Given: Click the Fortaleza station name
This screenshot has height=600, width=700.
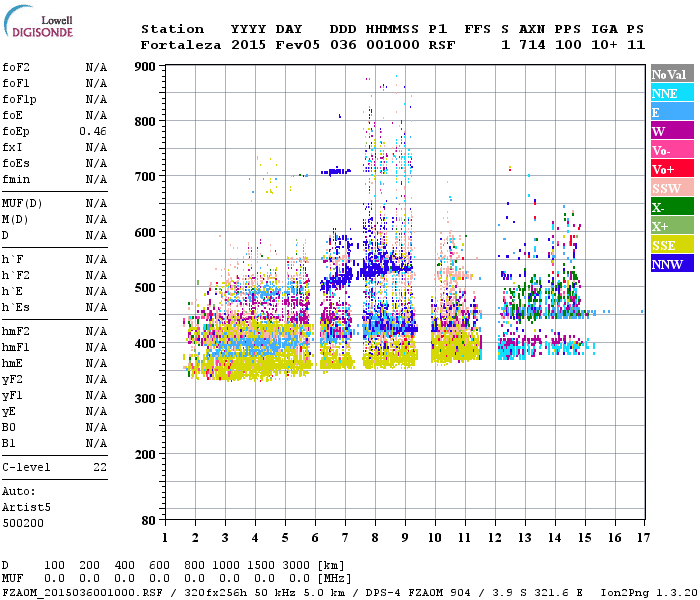Looking at the screenshot, I should [181, 45].
